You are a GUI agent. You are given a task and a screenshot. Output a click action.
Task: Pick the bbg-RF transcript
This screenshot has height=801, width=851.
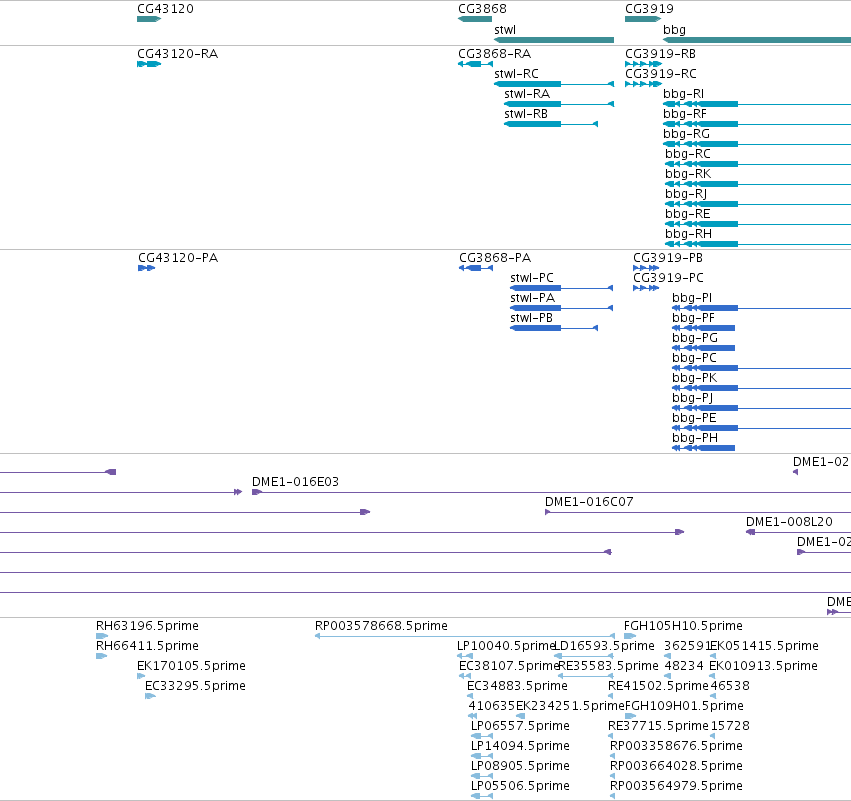(x=684, y=114)
